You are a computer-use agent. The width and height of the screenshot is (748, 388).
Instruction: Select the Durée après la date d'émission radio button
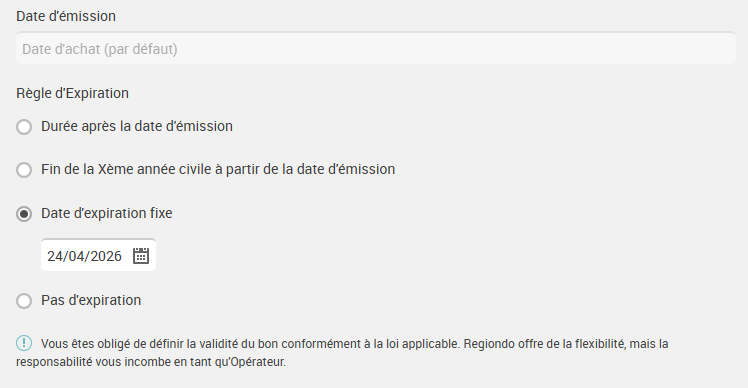[x=24, y=127]
